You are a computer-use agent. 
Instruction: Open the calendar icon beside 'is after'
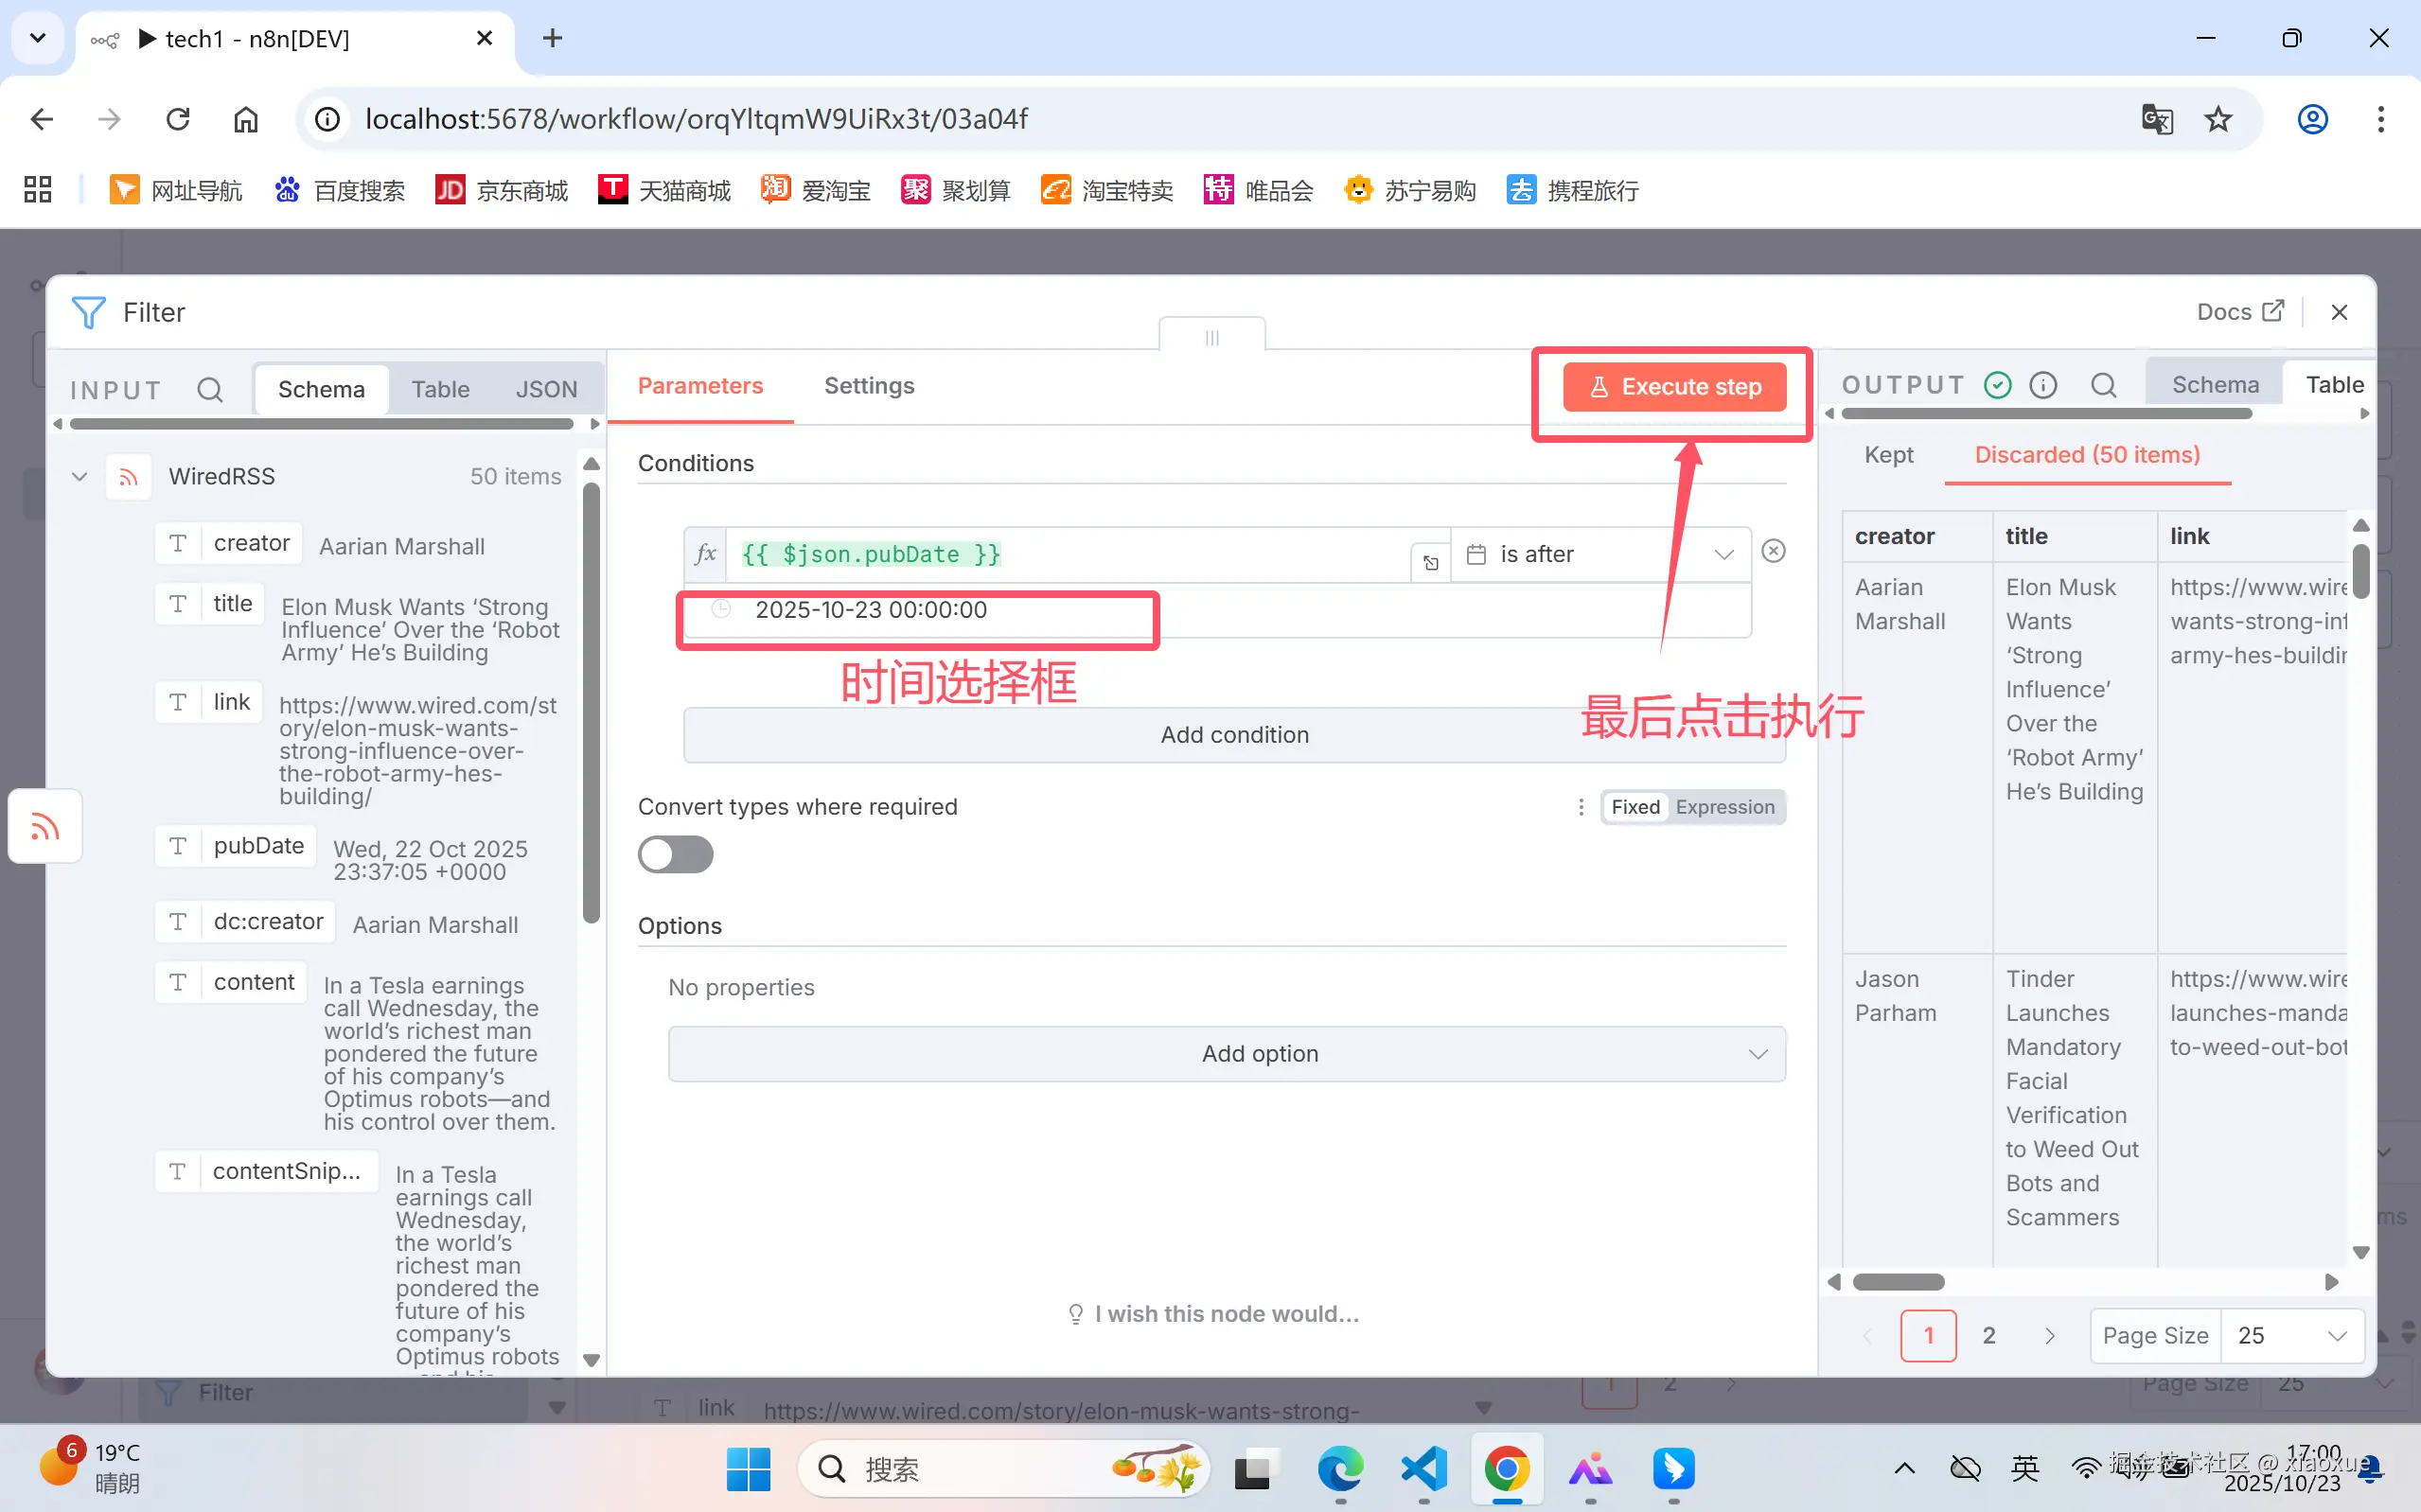[x=1477, y=553]
